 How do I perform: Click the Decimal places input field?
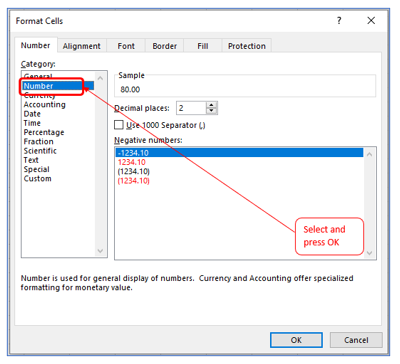pos(191,108)
